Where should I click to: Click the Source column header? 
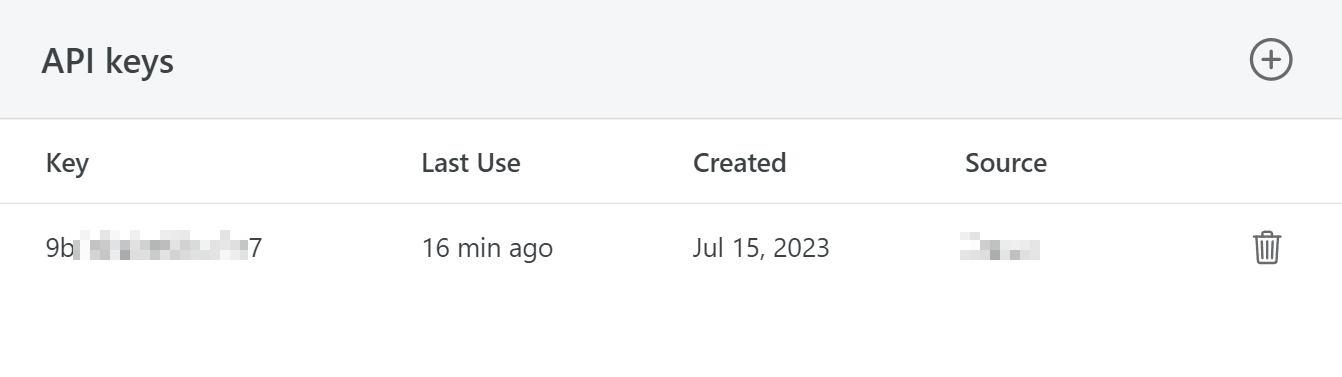[x=1006, y=163]
